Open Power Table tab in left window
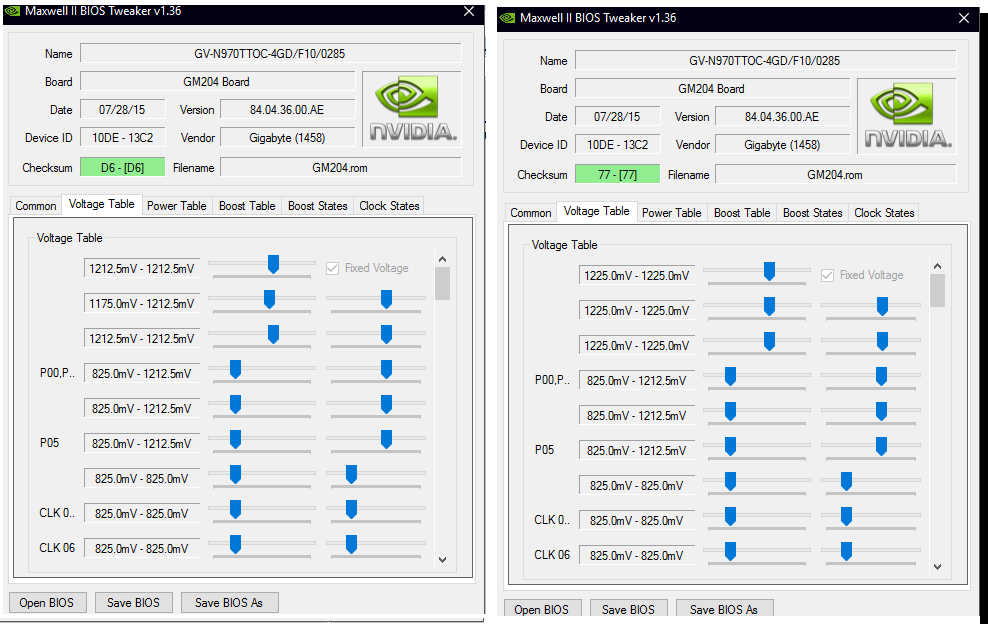Viewport: 988px width, 624px height. 176,205
